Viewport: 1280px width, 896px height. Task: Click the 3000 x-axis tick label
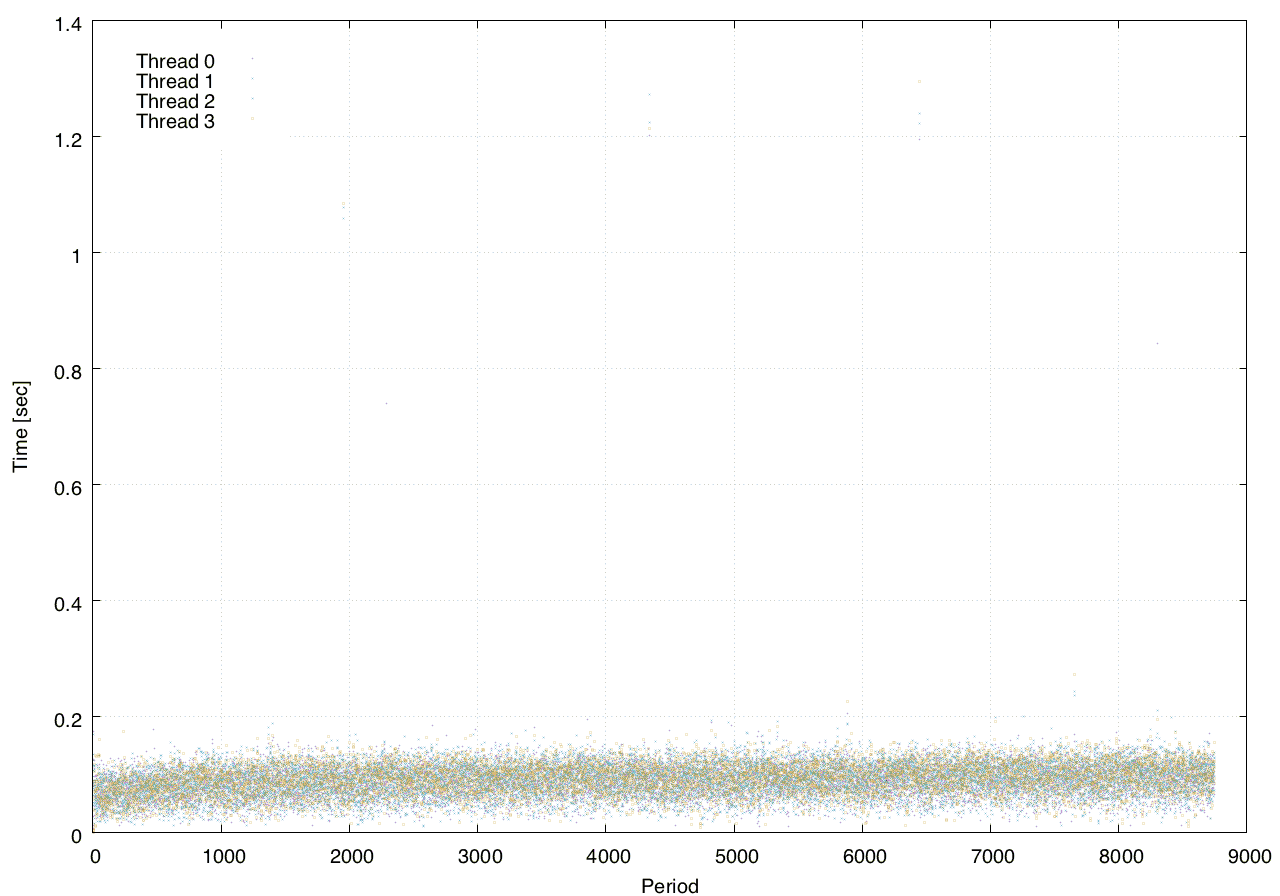[x=478, y=856]
